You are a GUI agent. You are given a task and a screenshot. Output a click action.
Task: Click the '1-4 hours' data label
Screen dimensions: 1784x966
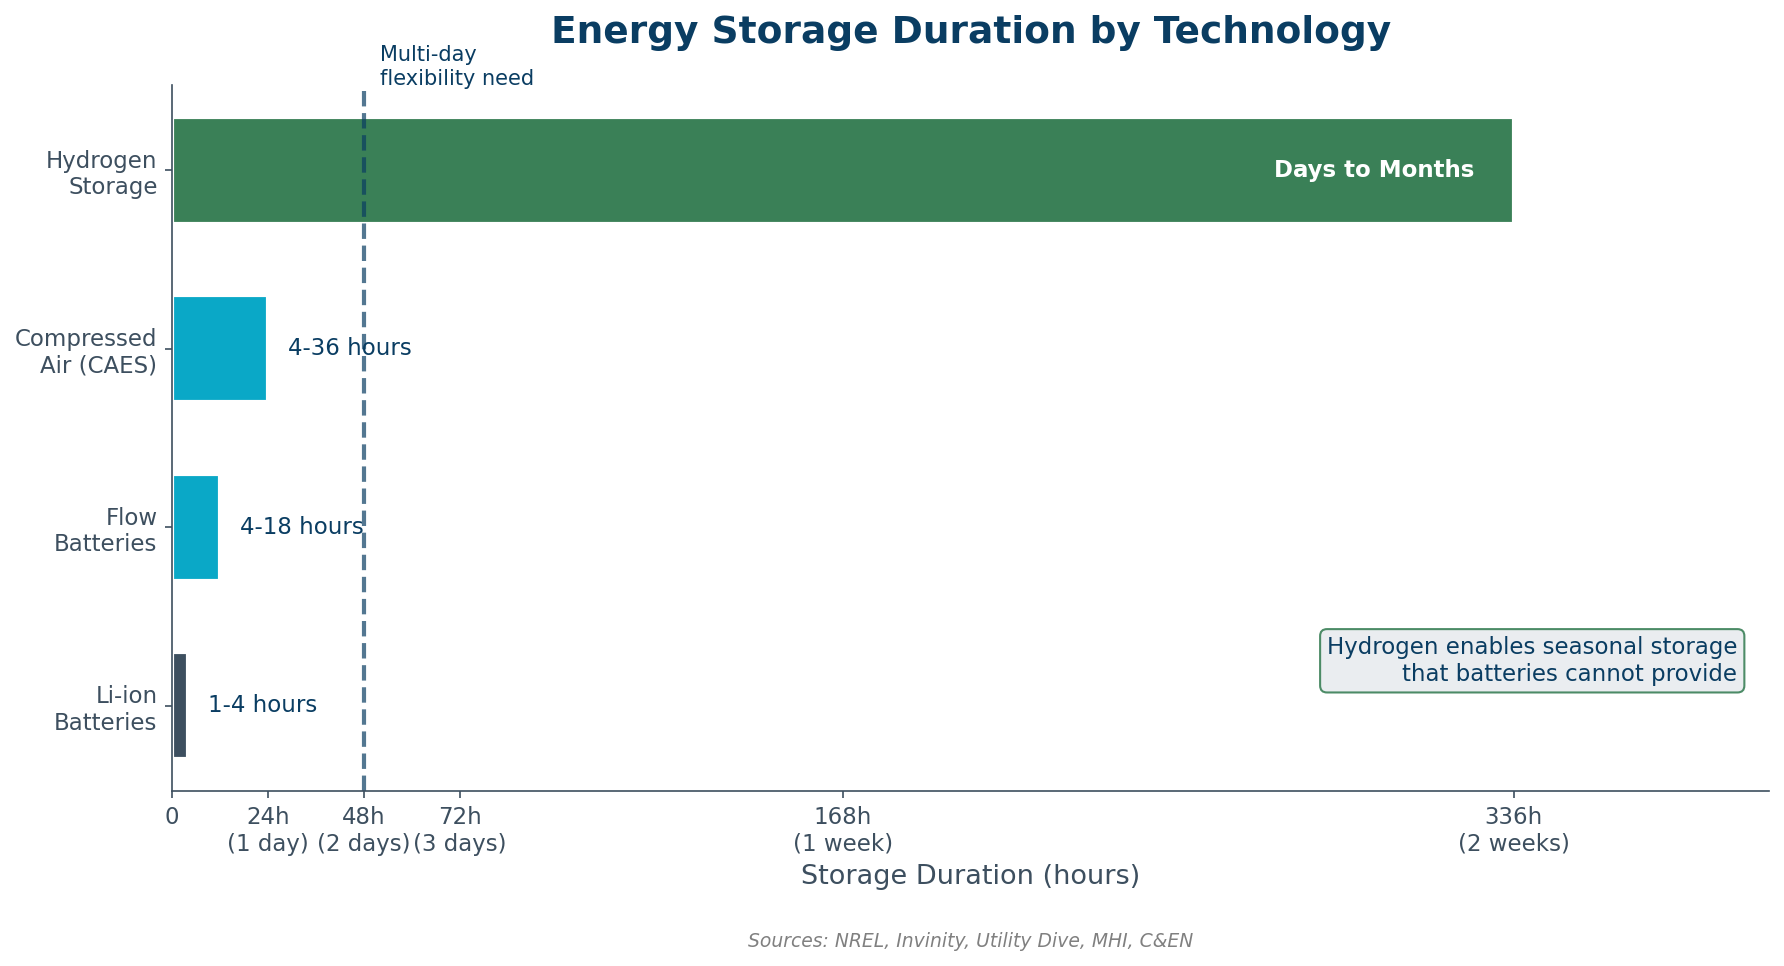click(x=262, y=705)
